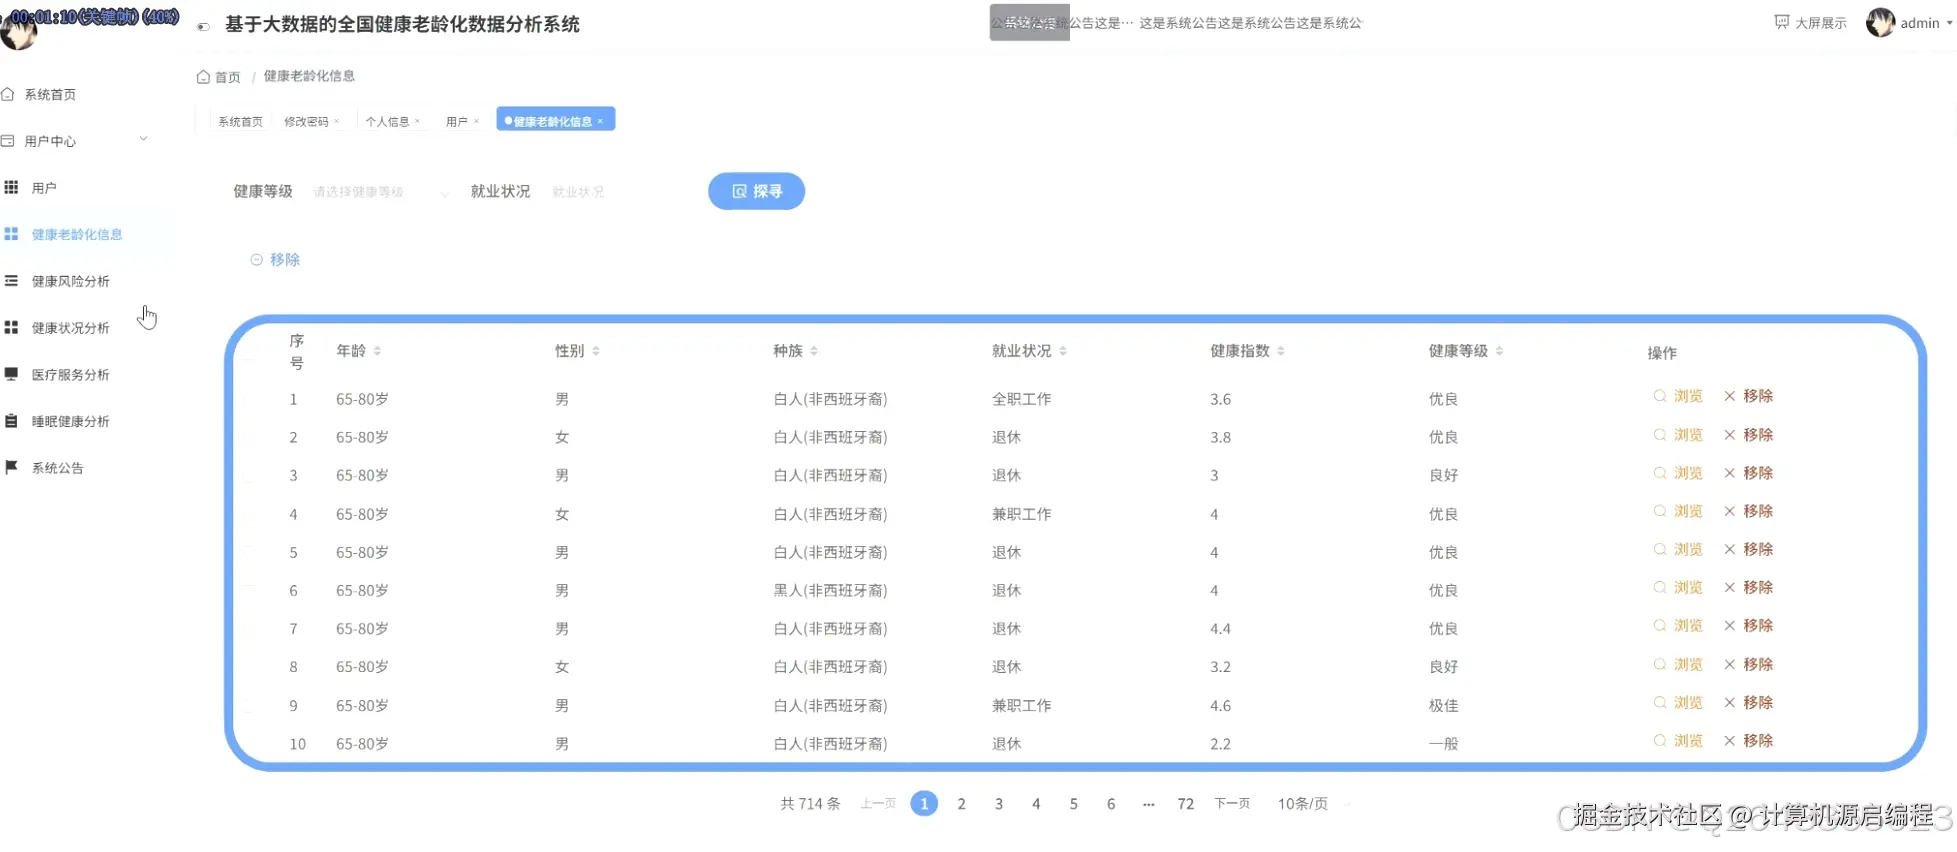
Task: Open the 10条/页 page size dropdown
Action: coord(1313,804)
